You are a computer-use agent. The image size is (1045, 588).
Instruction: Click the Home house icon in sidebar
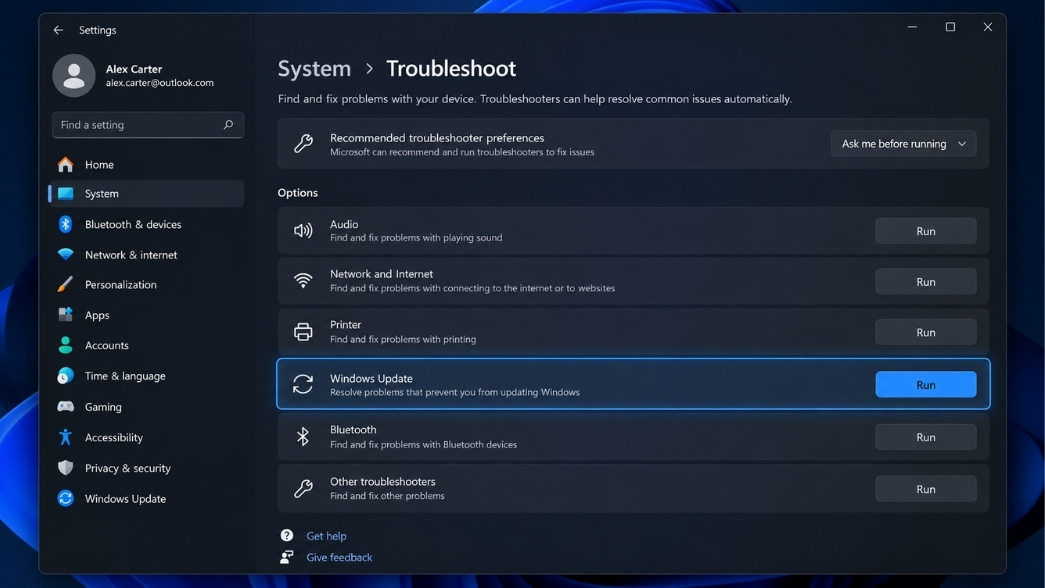pos(65,164)
